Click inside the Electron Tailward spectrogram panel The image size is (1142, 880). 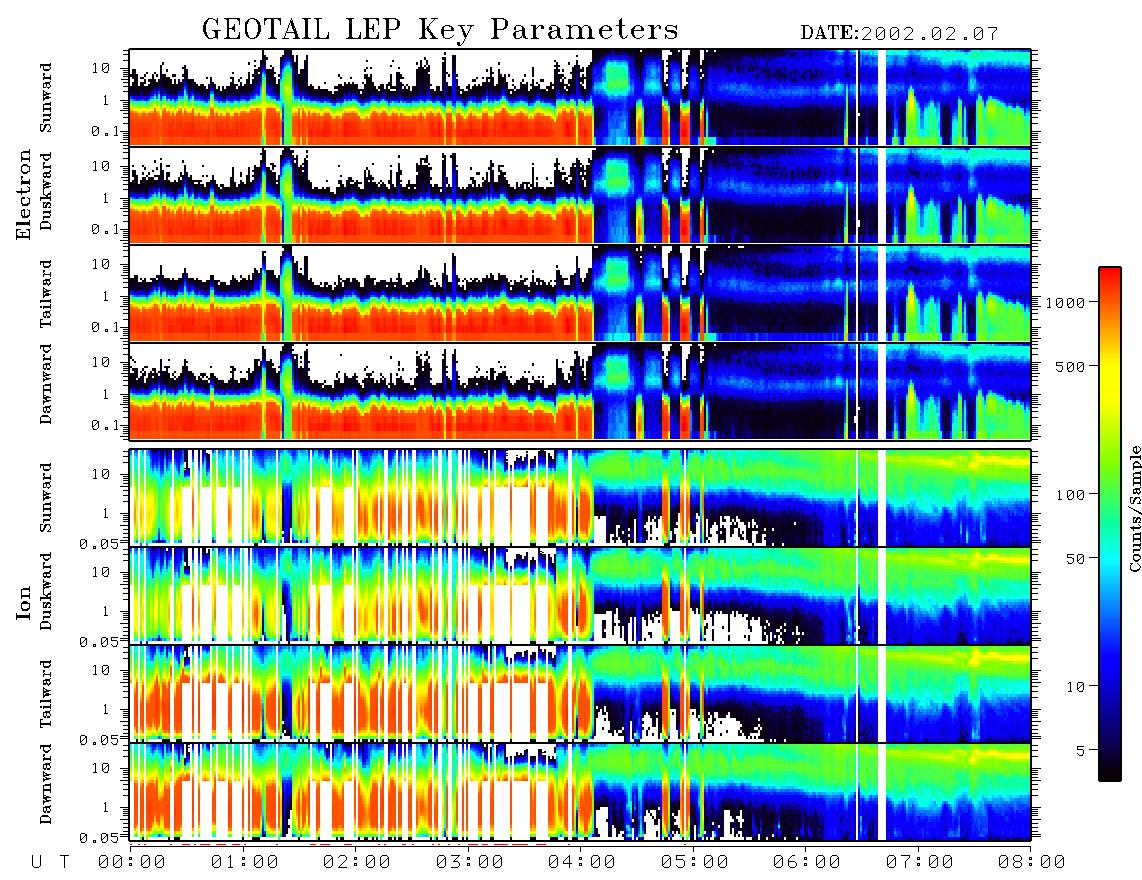pos(580,294)
